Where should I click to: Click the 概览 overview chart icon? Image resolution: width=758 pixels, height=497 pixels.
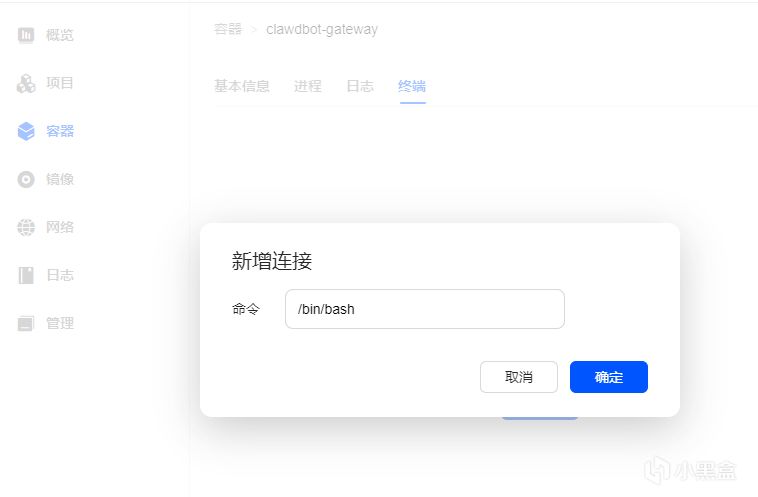click(x=26, y=35)
